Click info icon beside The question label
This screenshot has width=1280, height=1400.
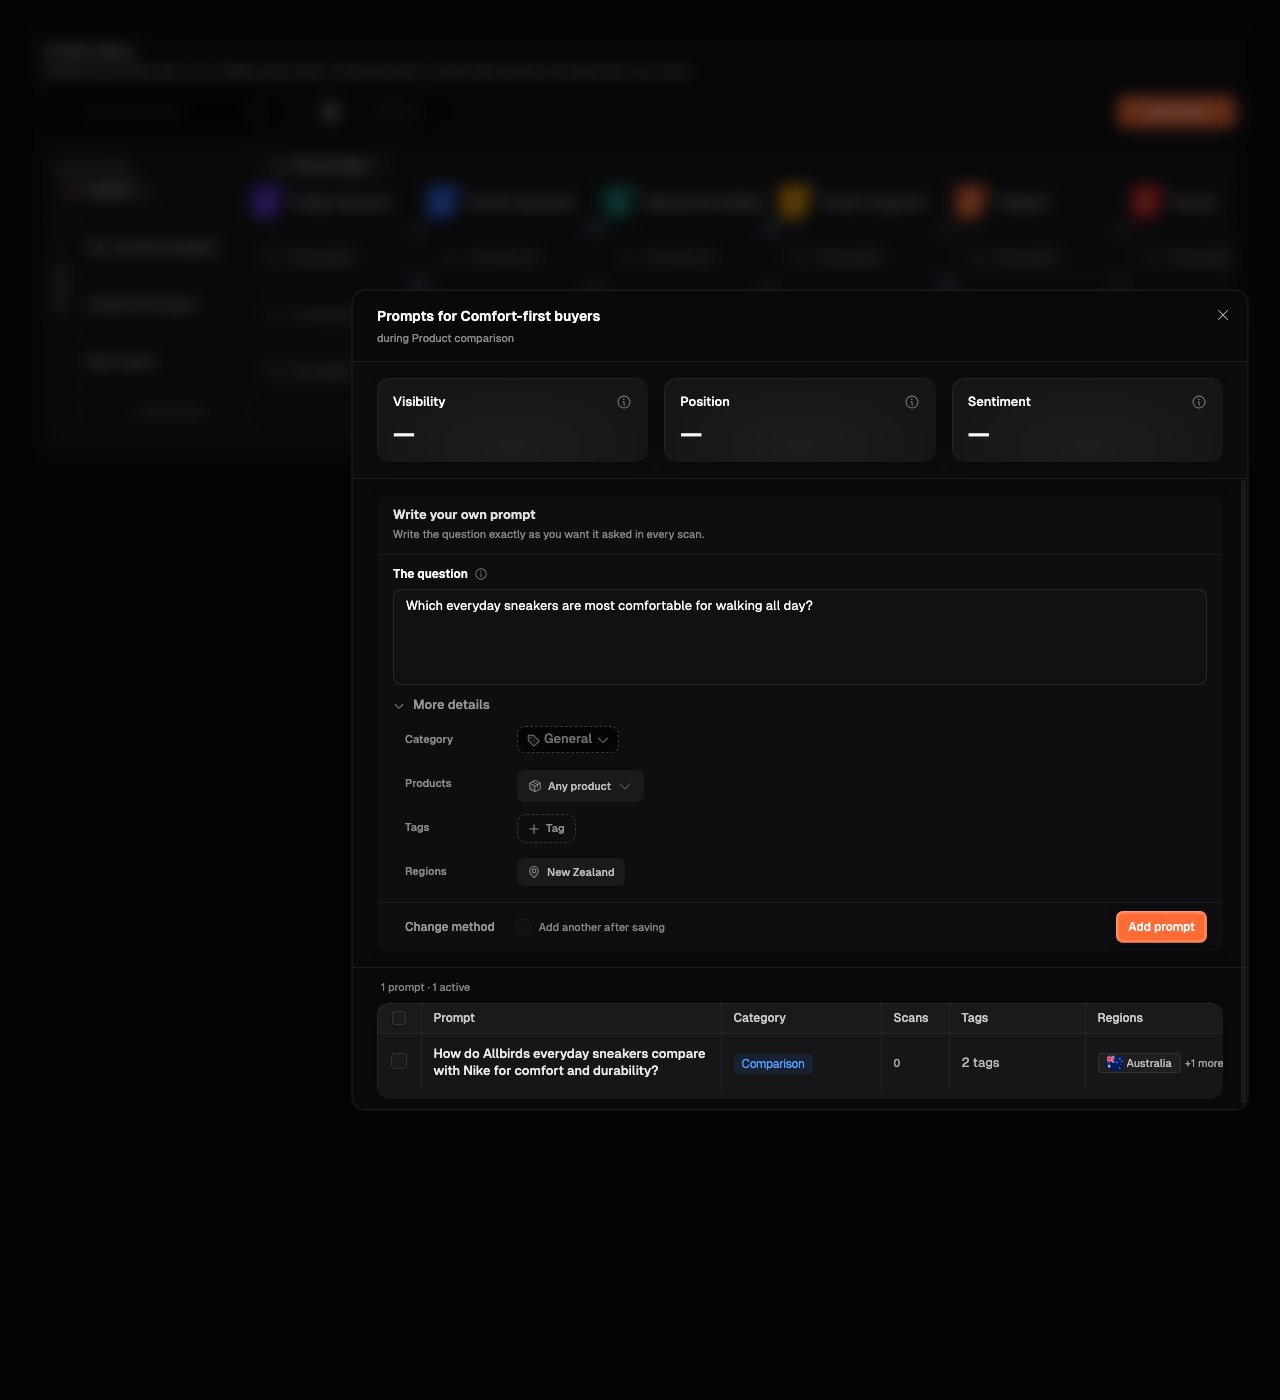[481, 574]
